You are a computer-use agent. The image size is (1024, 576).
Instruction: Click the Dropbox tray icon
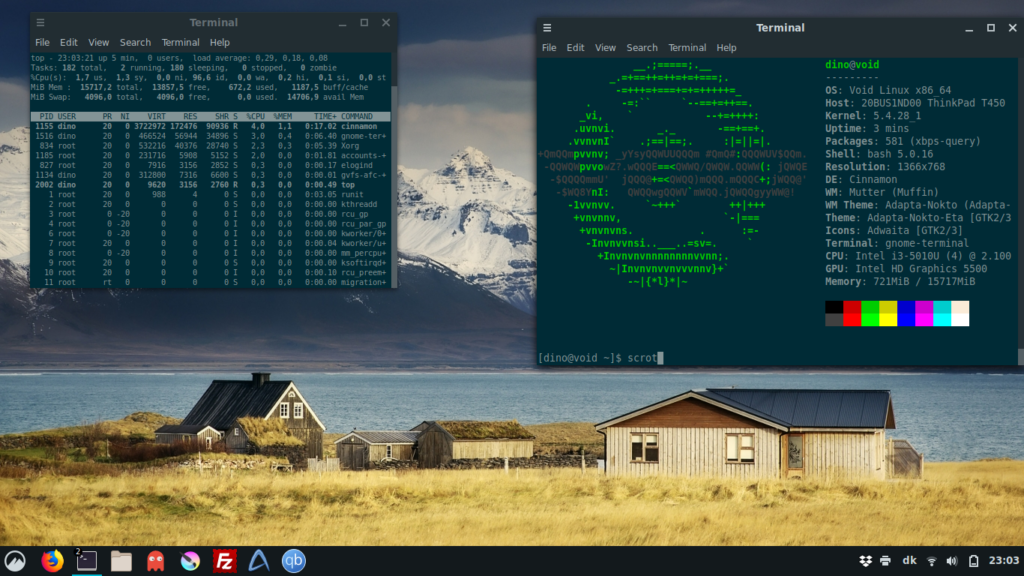tap(865, 561)
